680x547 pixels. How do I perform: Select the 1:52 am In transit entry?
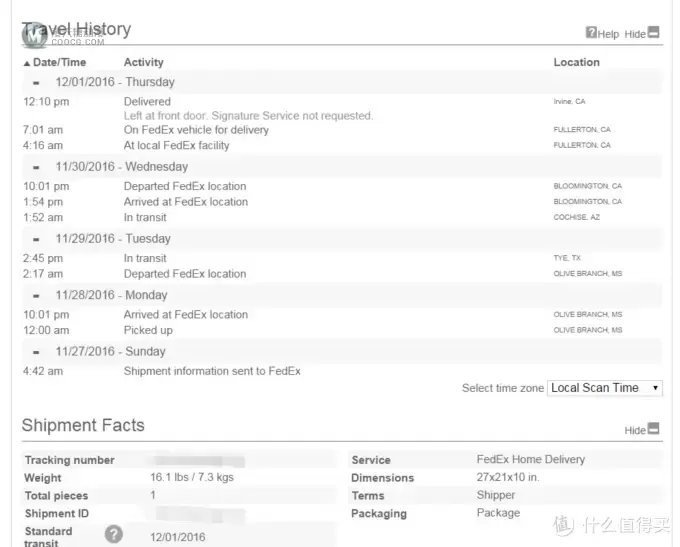click(145, 218)
